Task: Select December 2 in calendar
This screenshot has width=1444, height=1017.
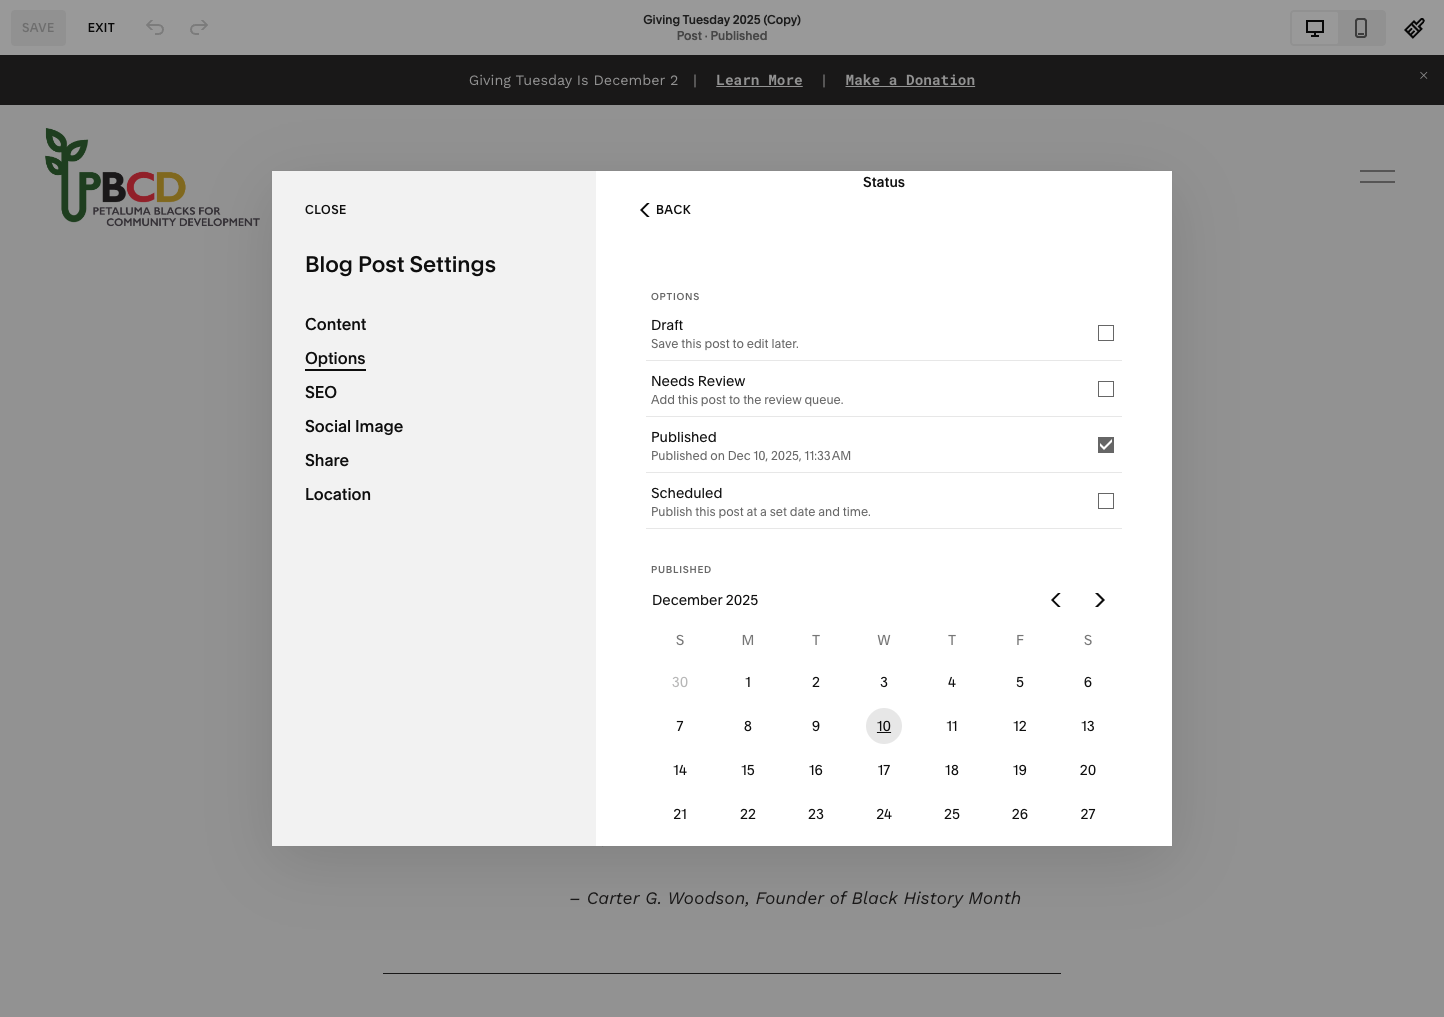Action: click(x=816, y=682)
